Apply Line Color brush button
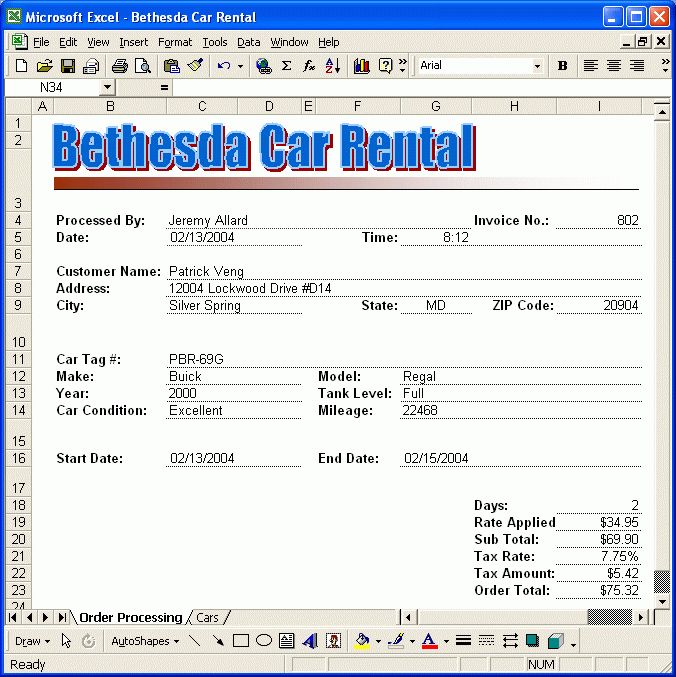Image resolution: width=676 pixels, height=677 pixels. [x=396, y=641]
